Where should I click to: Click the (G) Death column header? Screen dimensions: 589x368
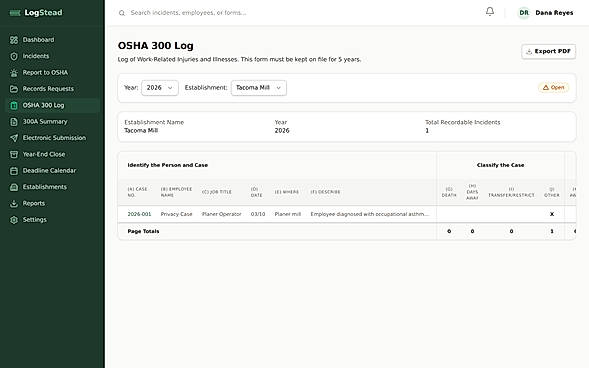pos(449,192)
